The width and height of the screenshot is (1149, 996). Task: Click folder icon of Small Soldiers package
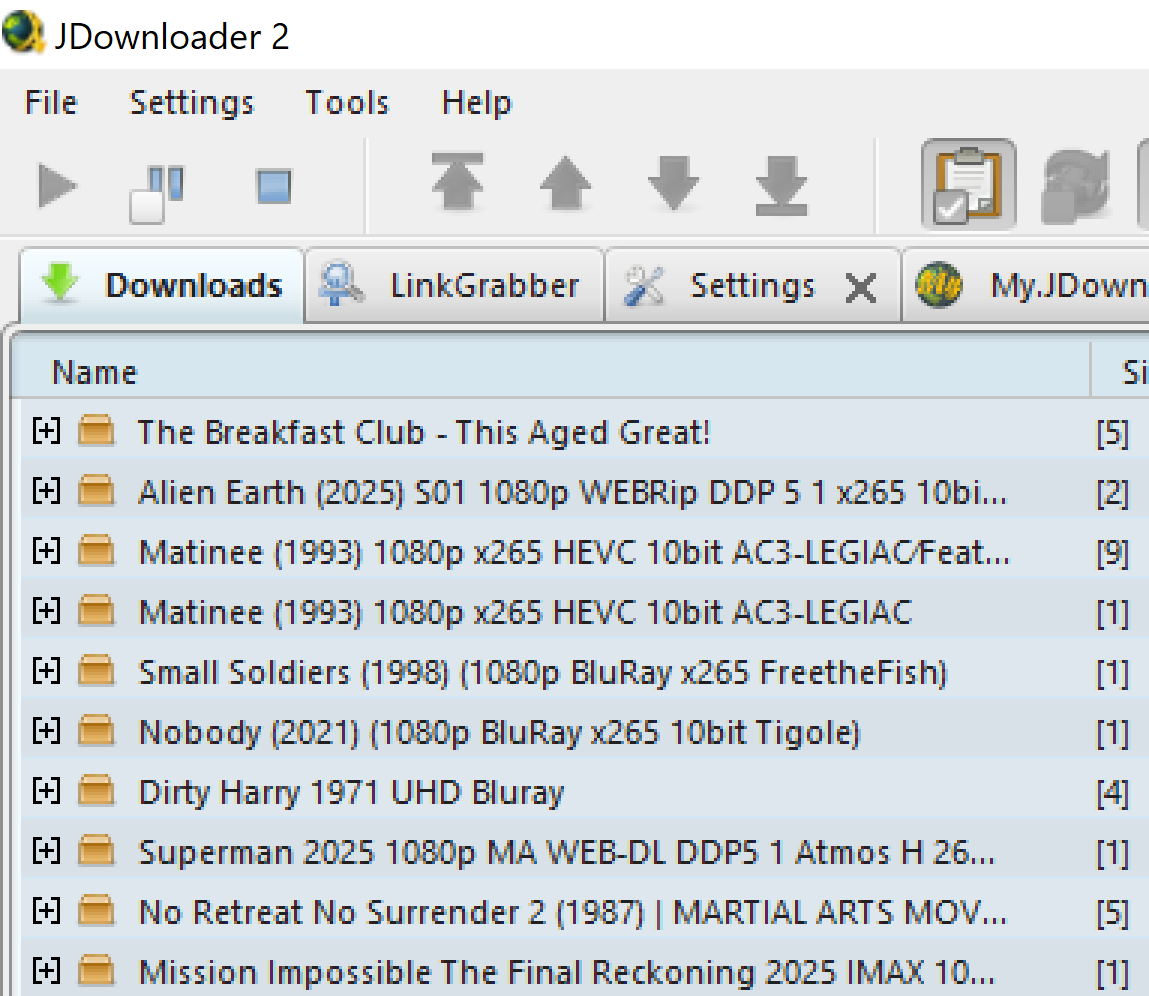(96, 671)
